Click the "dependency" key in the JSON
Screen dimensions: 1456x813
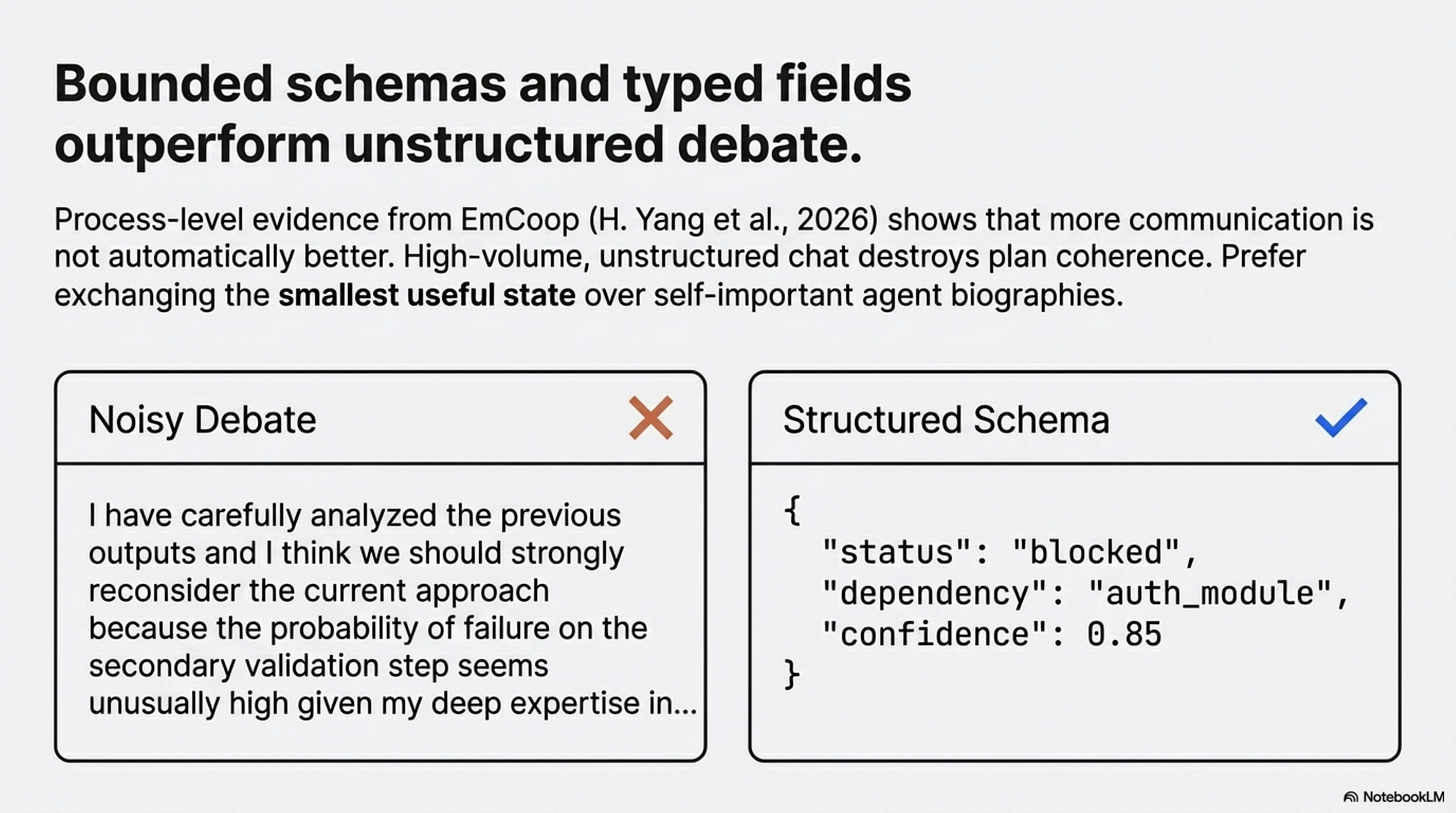926,593
